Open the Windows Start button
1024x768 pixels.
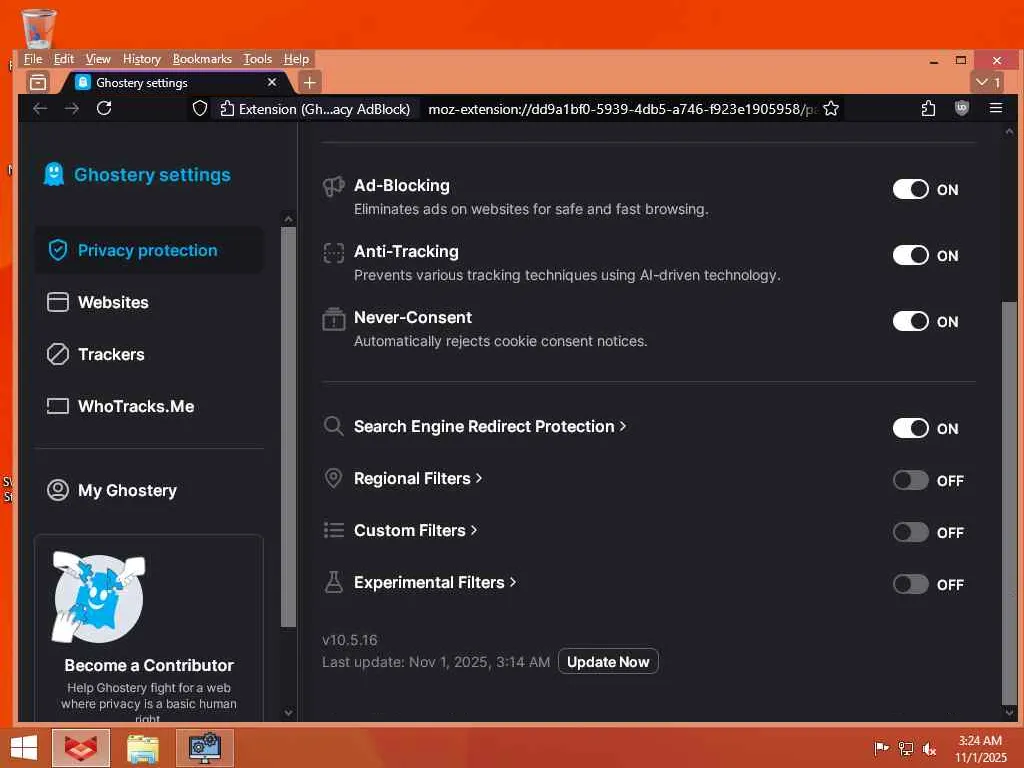(24, 748)
